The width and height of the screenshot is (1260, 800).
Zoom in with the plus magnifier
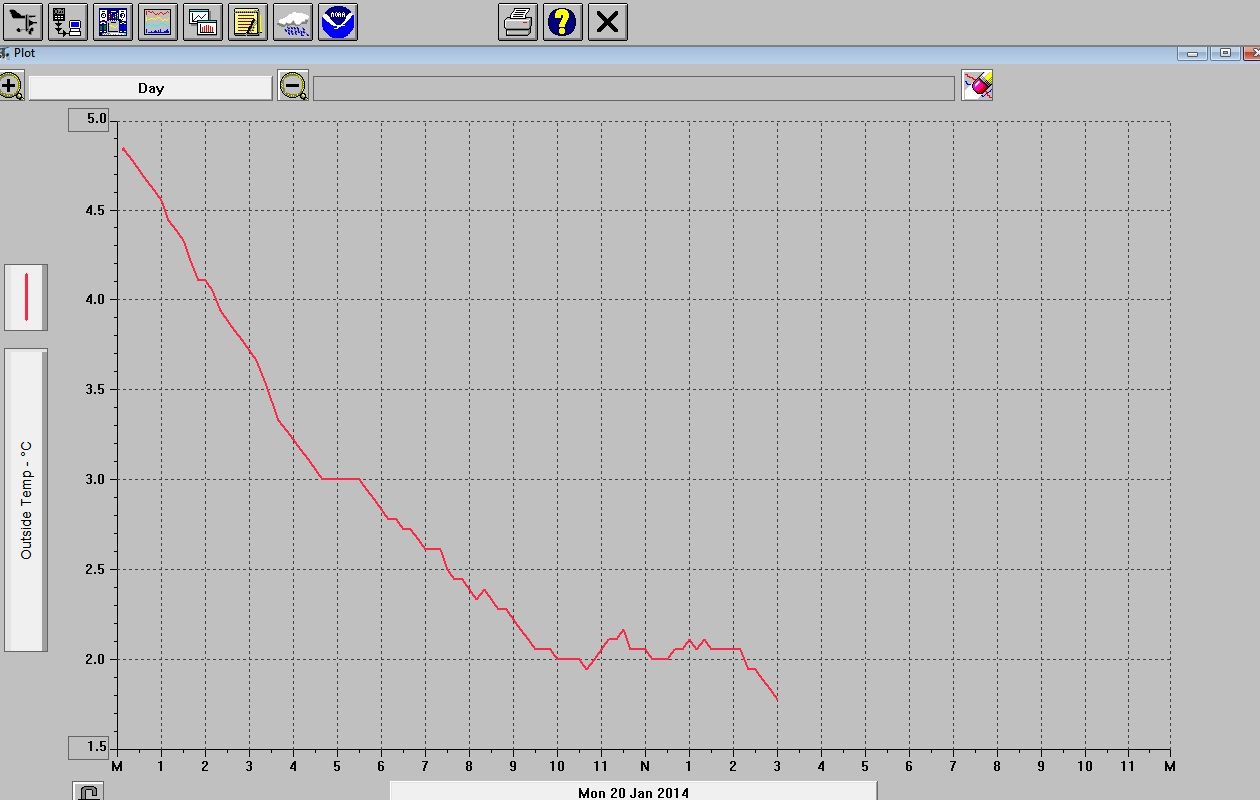(11, 87)
